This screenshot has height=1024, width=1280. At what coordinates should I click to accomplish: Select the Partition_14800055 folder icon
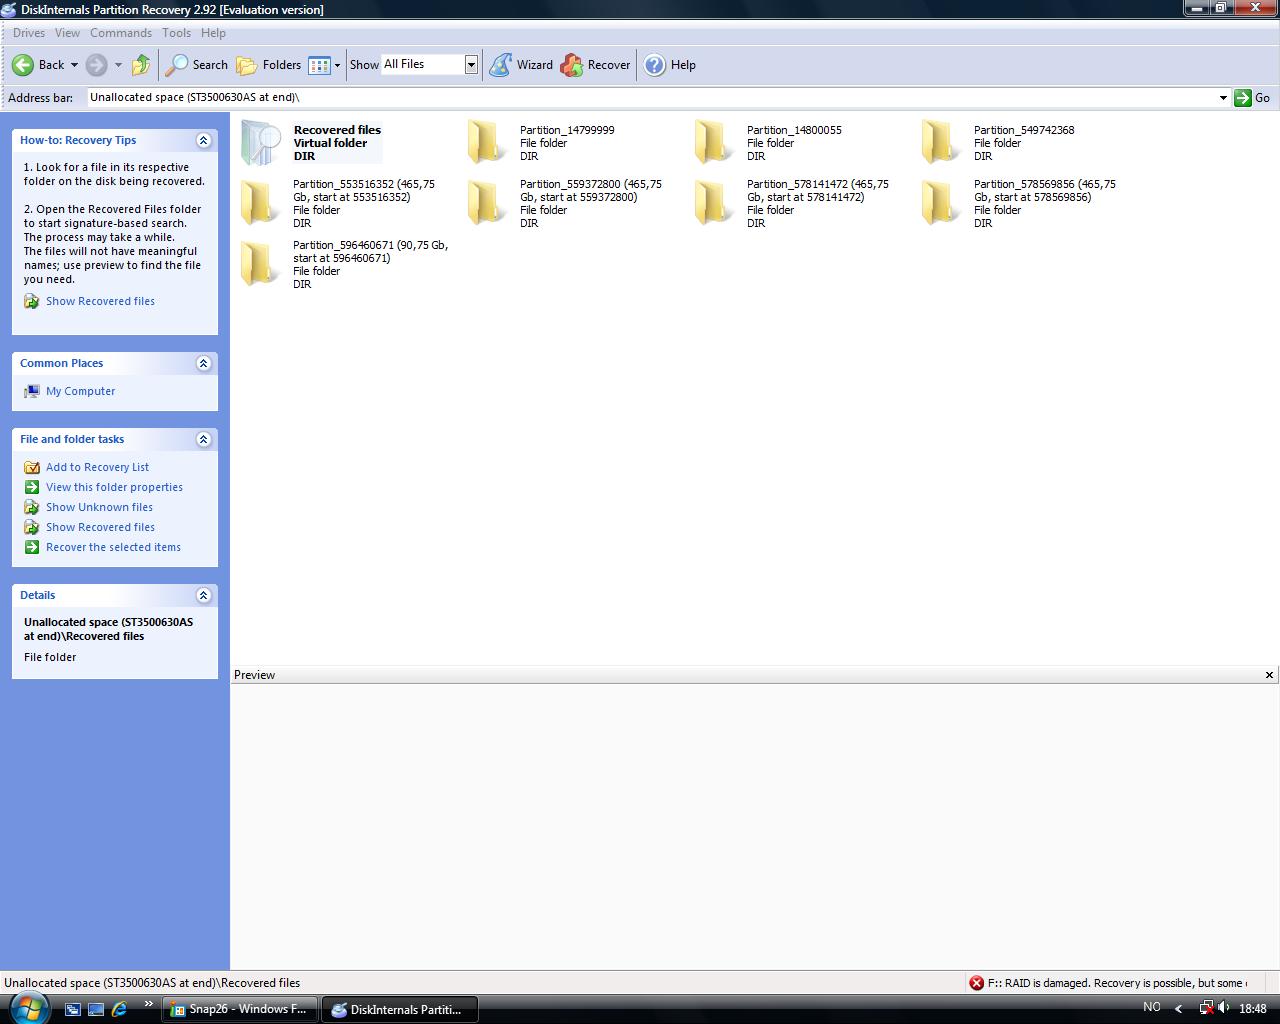(x=714, y=142)
